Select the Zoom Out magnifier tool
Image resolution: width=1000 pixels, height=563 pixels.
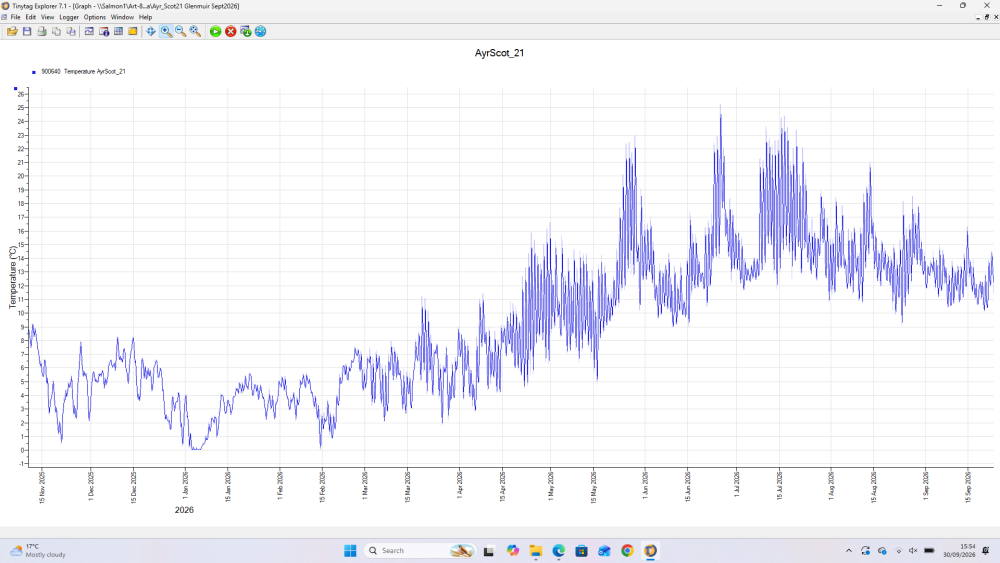pyautogui.click(x=180, y=31)
